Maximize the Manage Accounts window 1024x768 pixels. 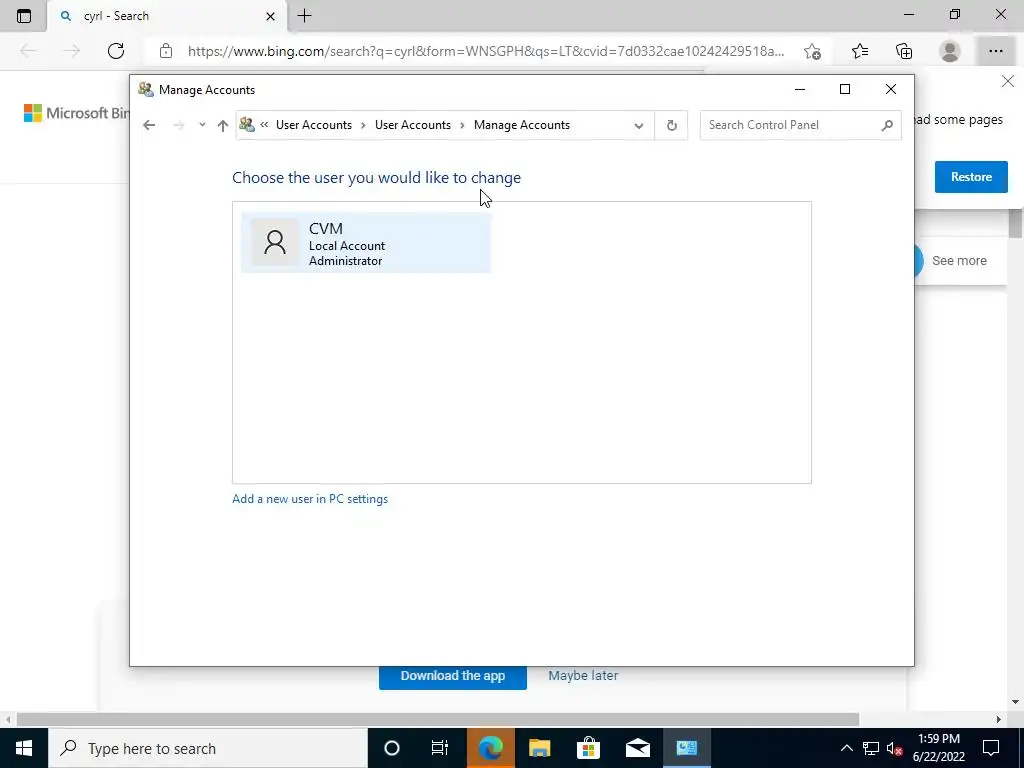coord(845,89)
